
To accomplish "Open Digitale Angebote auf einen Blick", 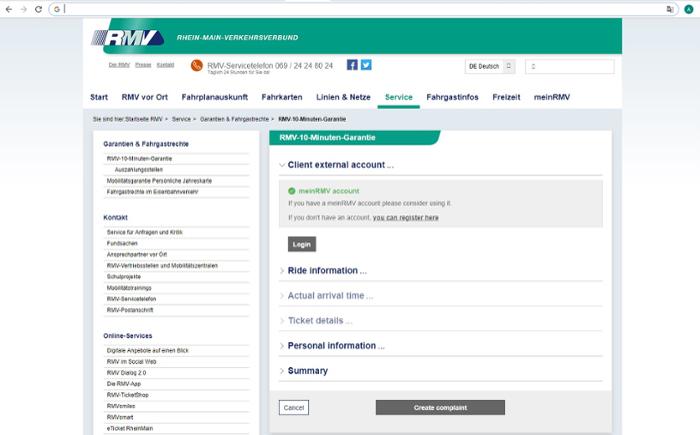I will [148, 351].
